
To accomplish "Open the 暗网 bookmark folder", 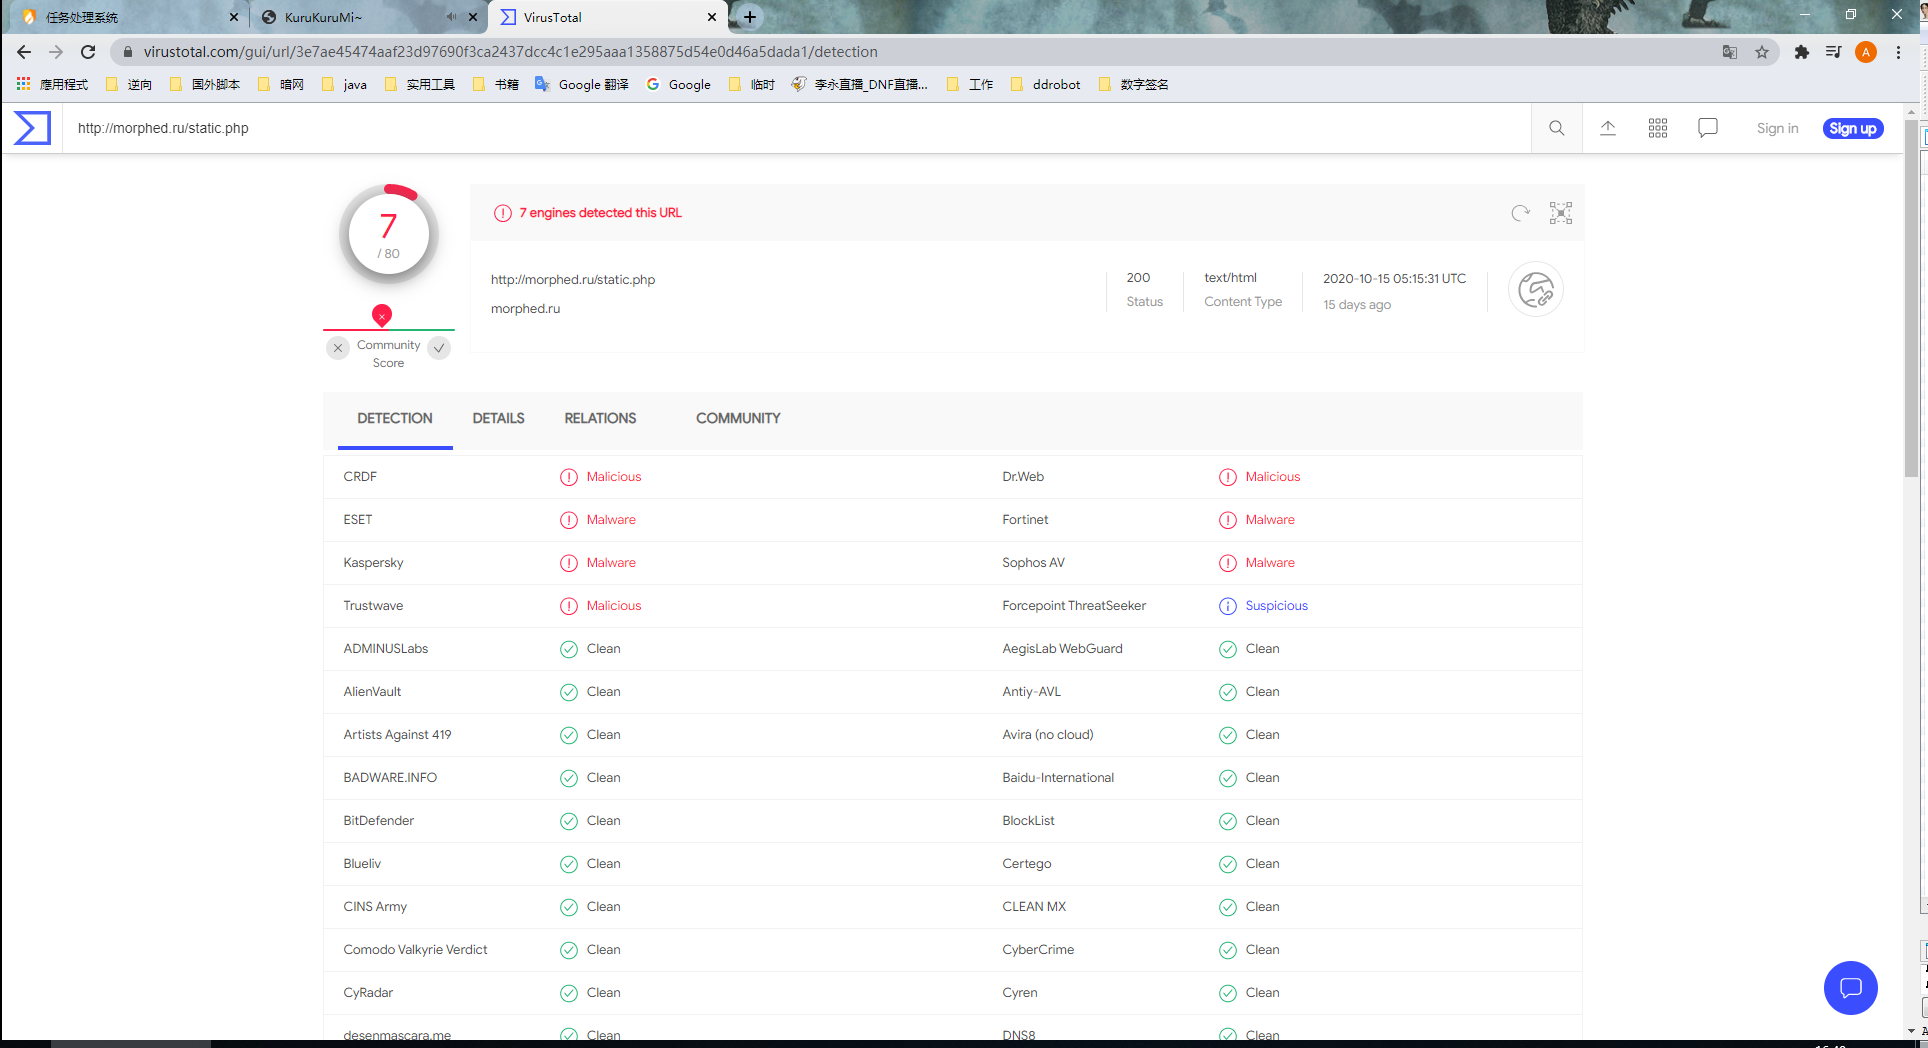I will [281, 84].
